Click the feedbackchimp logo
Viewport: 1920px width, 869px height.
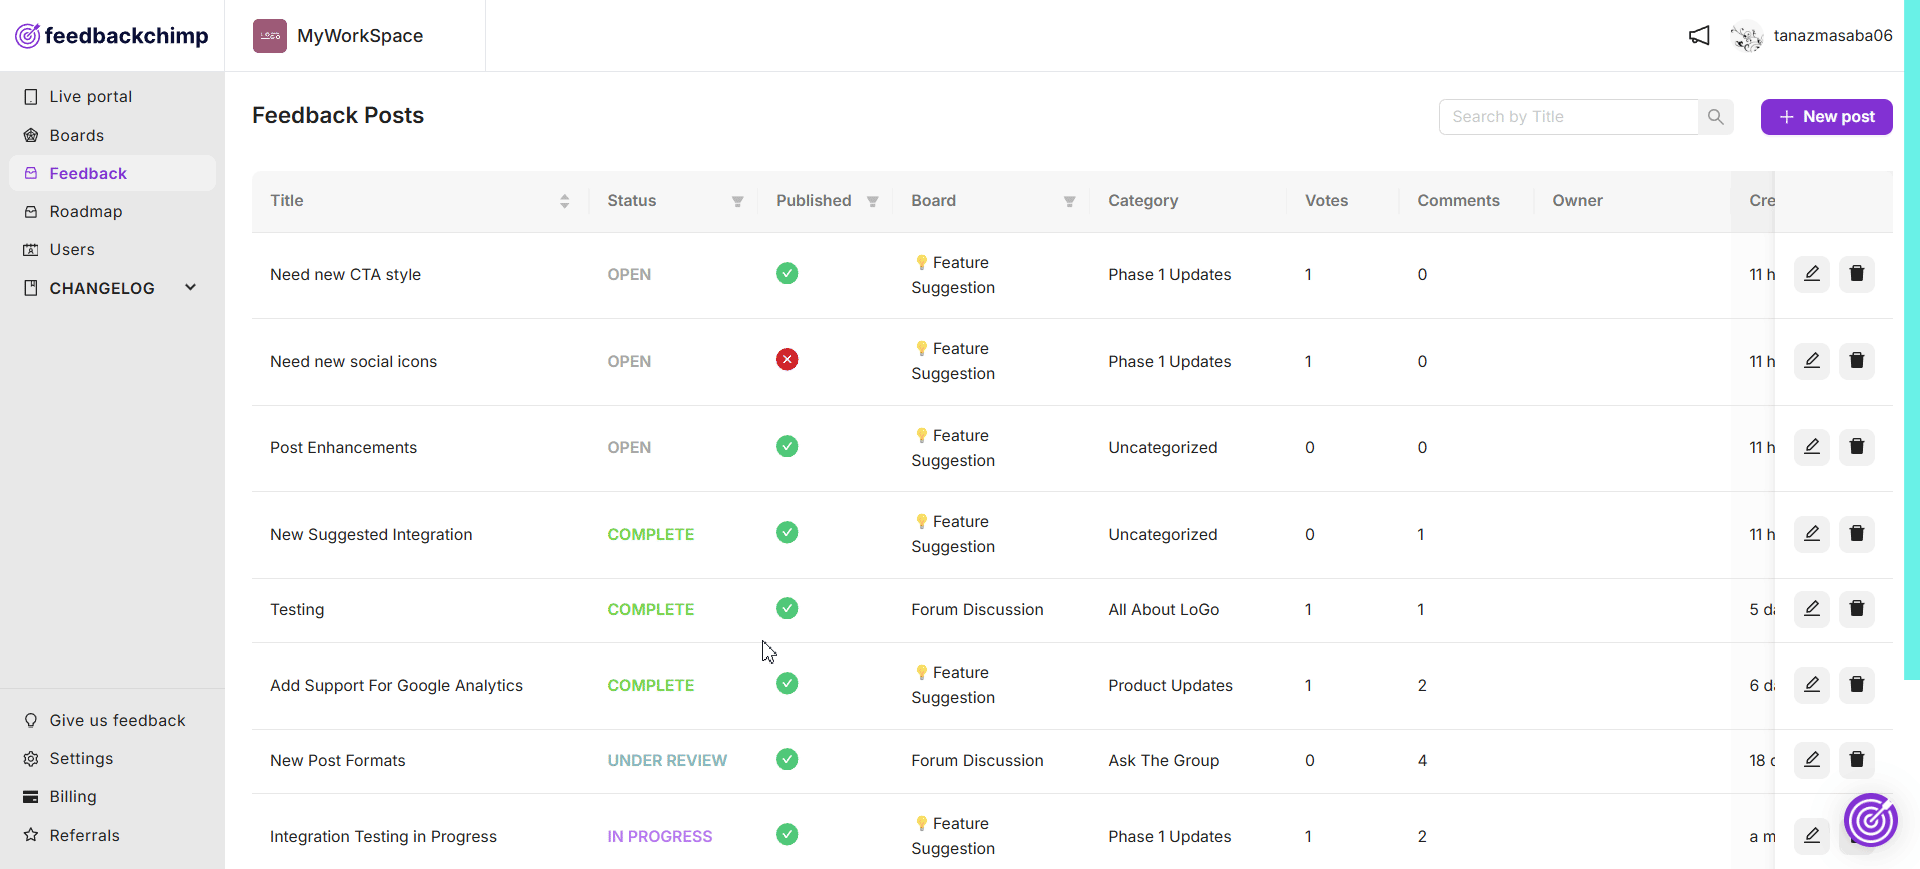click(112, 36)
